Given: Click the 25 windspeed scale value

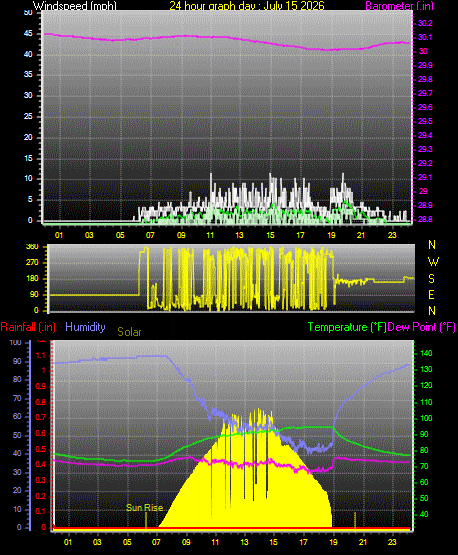Looking at the screenshot, I should point(28,116).
